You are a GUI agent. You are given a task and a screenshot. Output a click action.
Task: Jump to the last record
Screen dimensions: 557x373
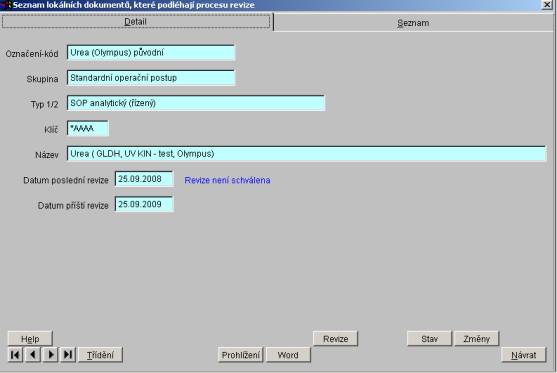pyautogui.click(x=68, y=355)
